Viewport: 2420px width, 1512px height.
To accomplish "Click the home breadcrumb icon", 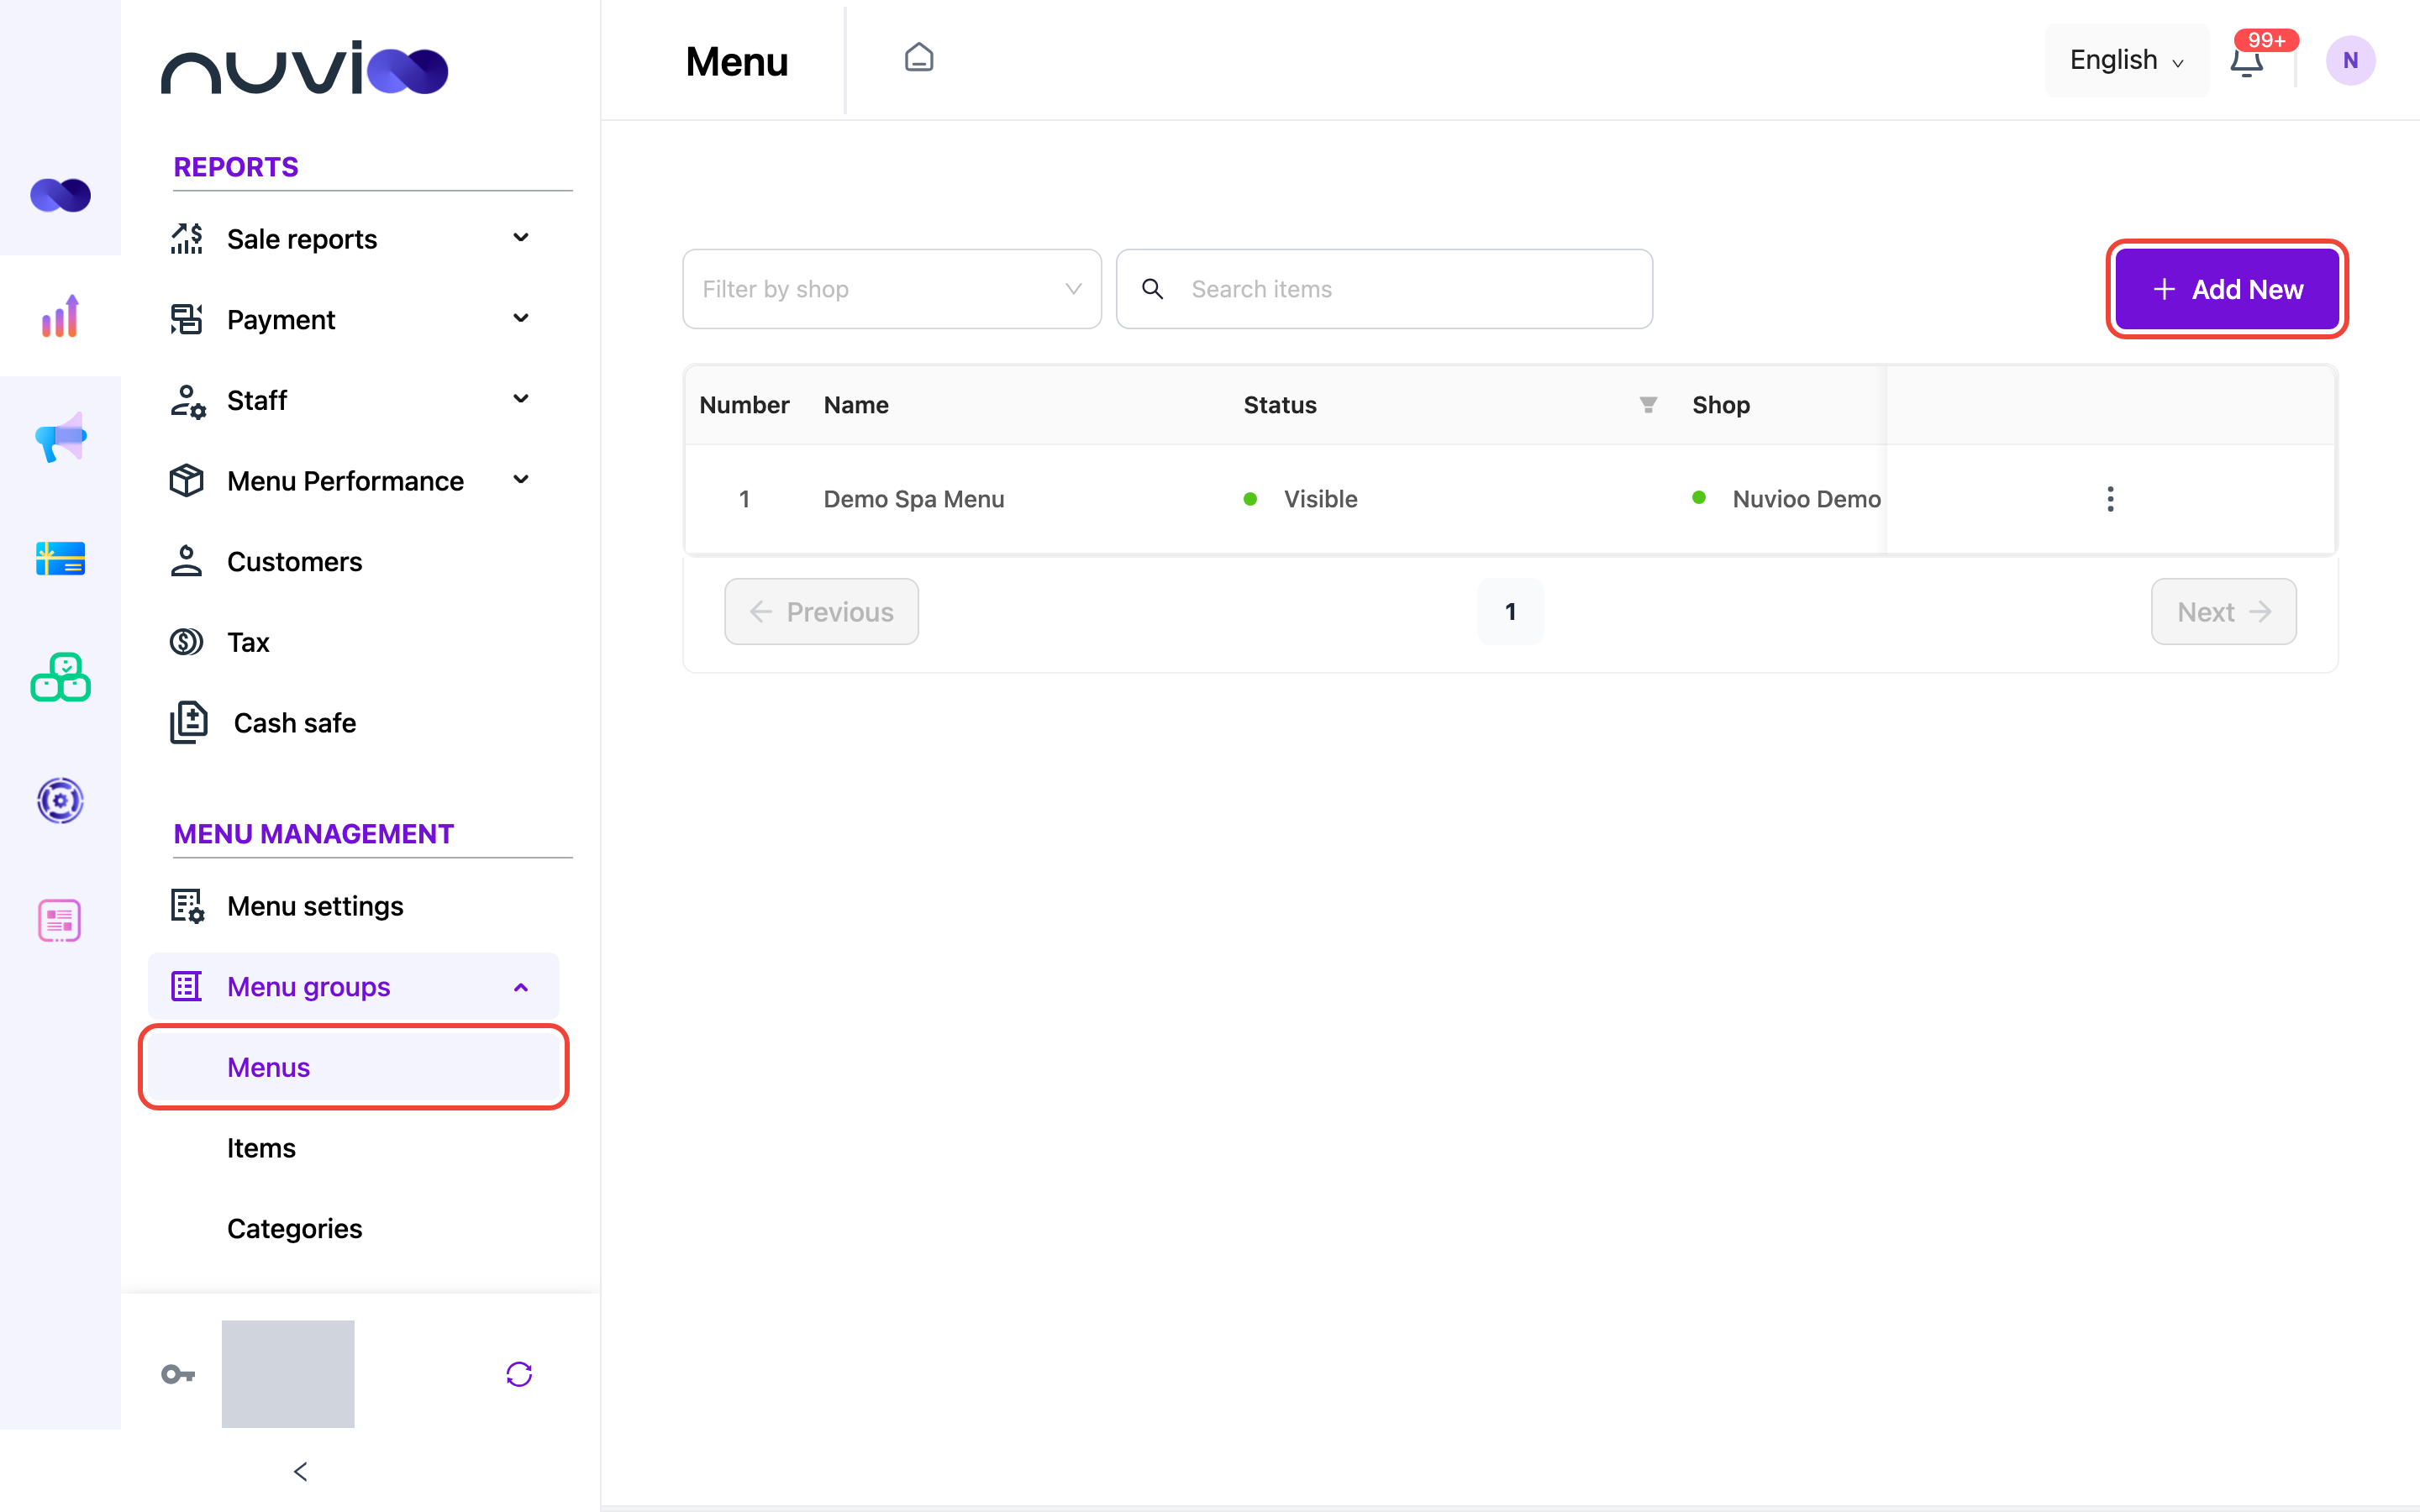I will [x=919, y=58].
